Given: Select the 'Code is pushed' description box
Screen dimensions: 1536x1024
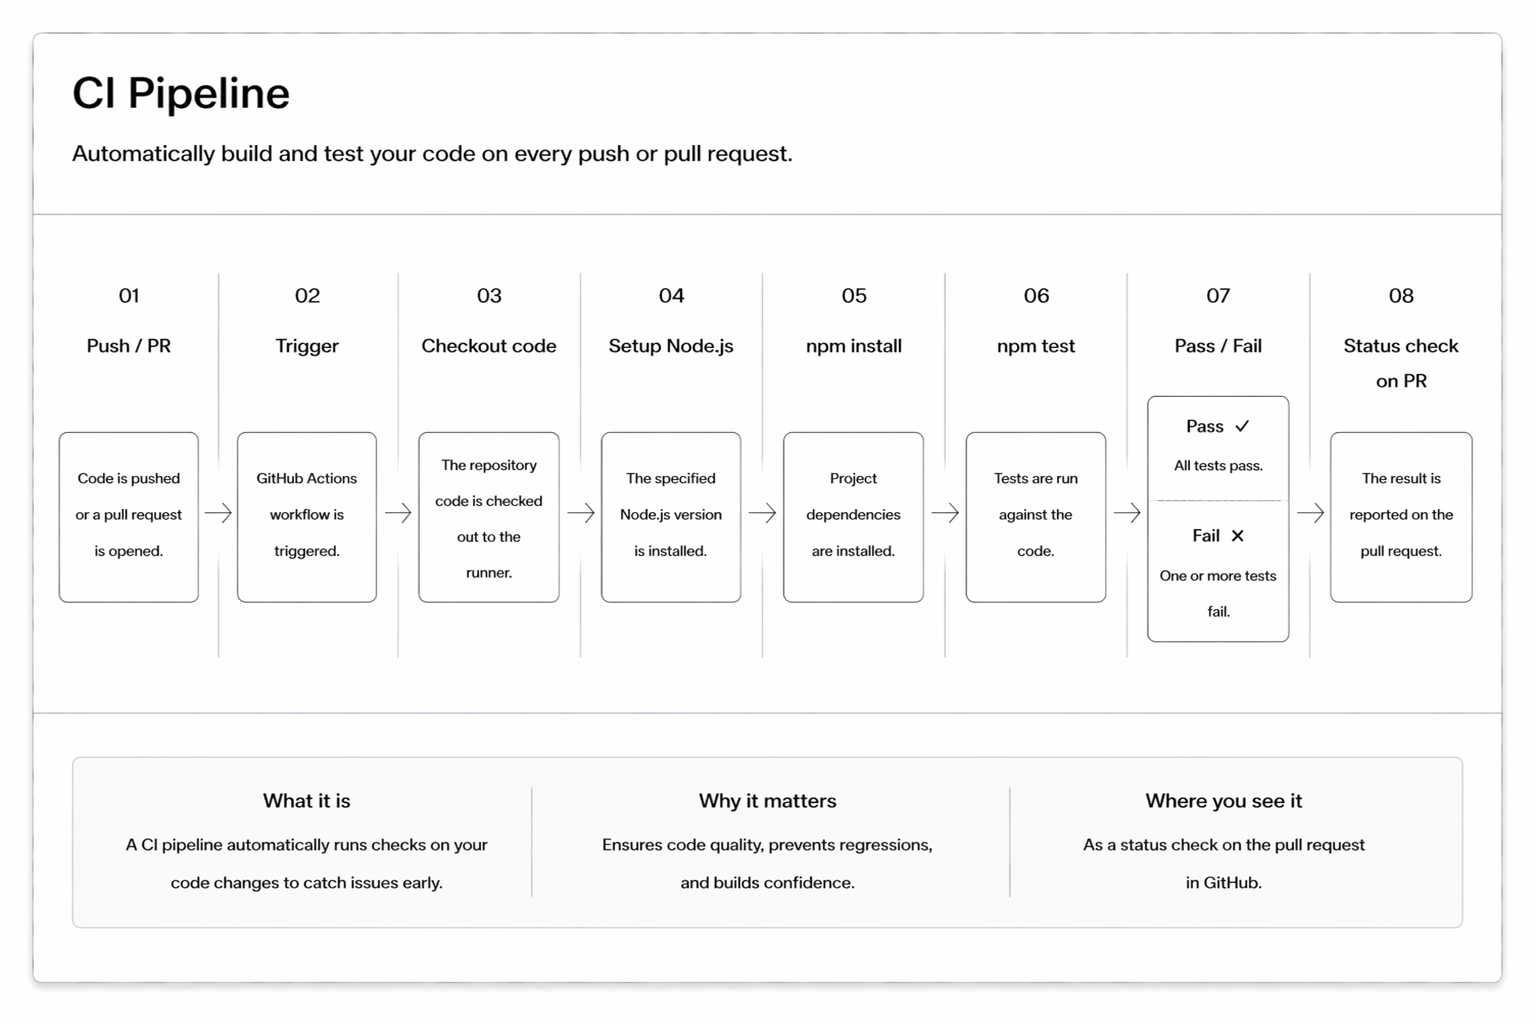Looking at the screenshot, I should [x=129, y=517].
